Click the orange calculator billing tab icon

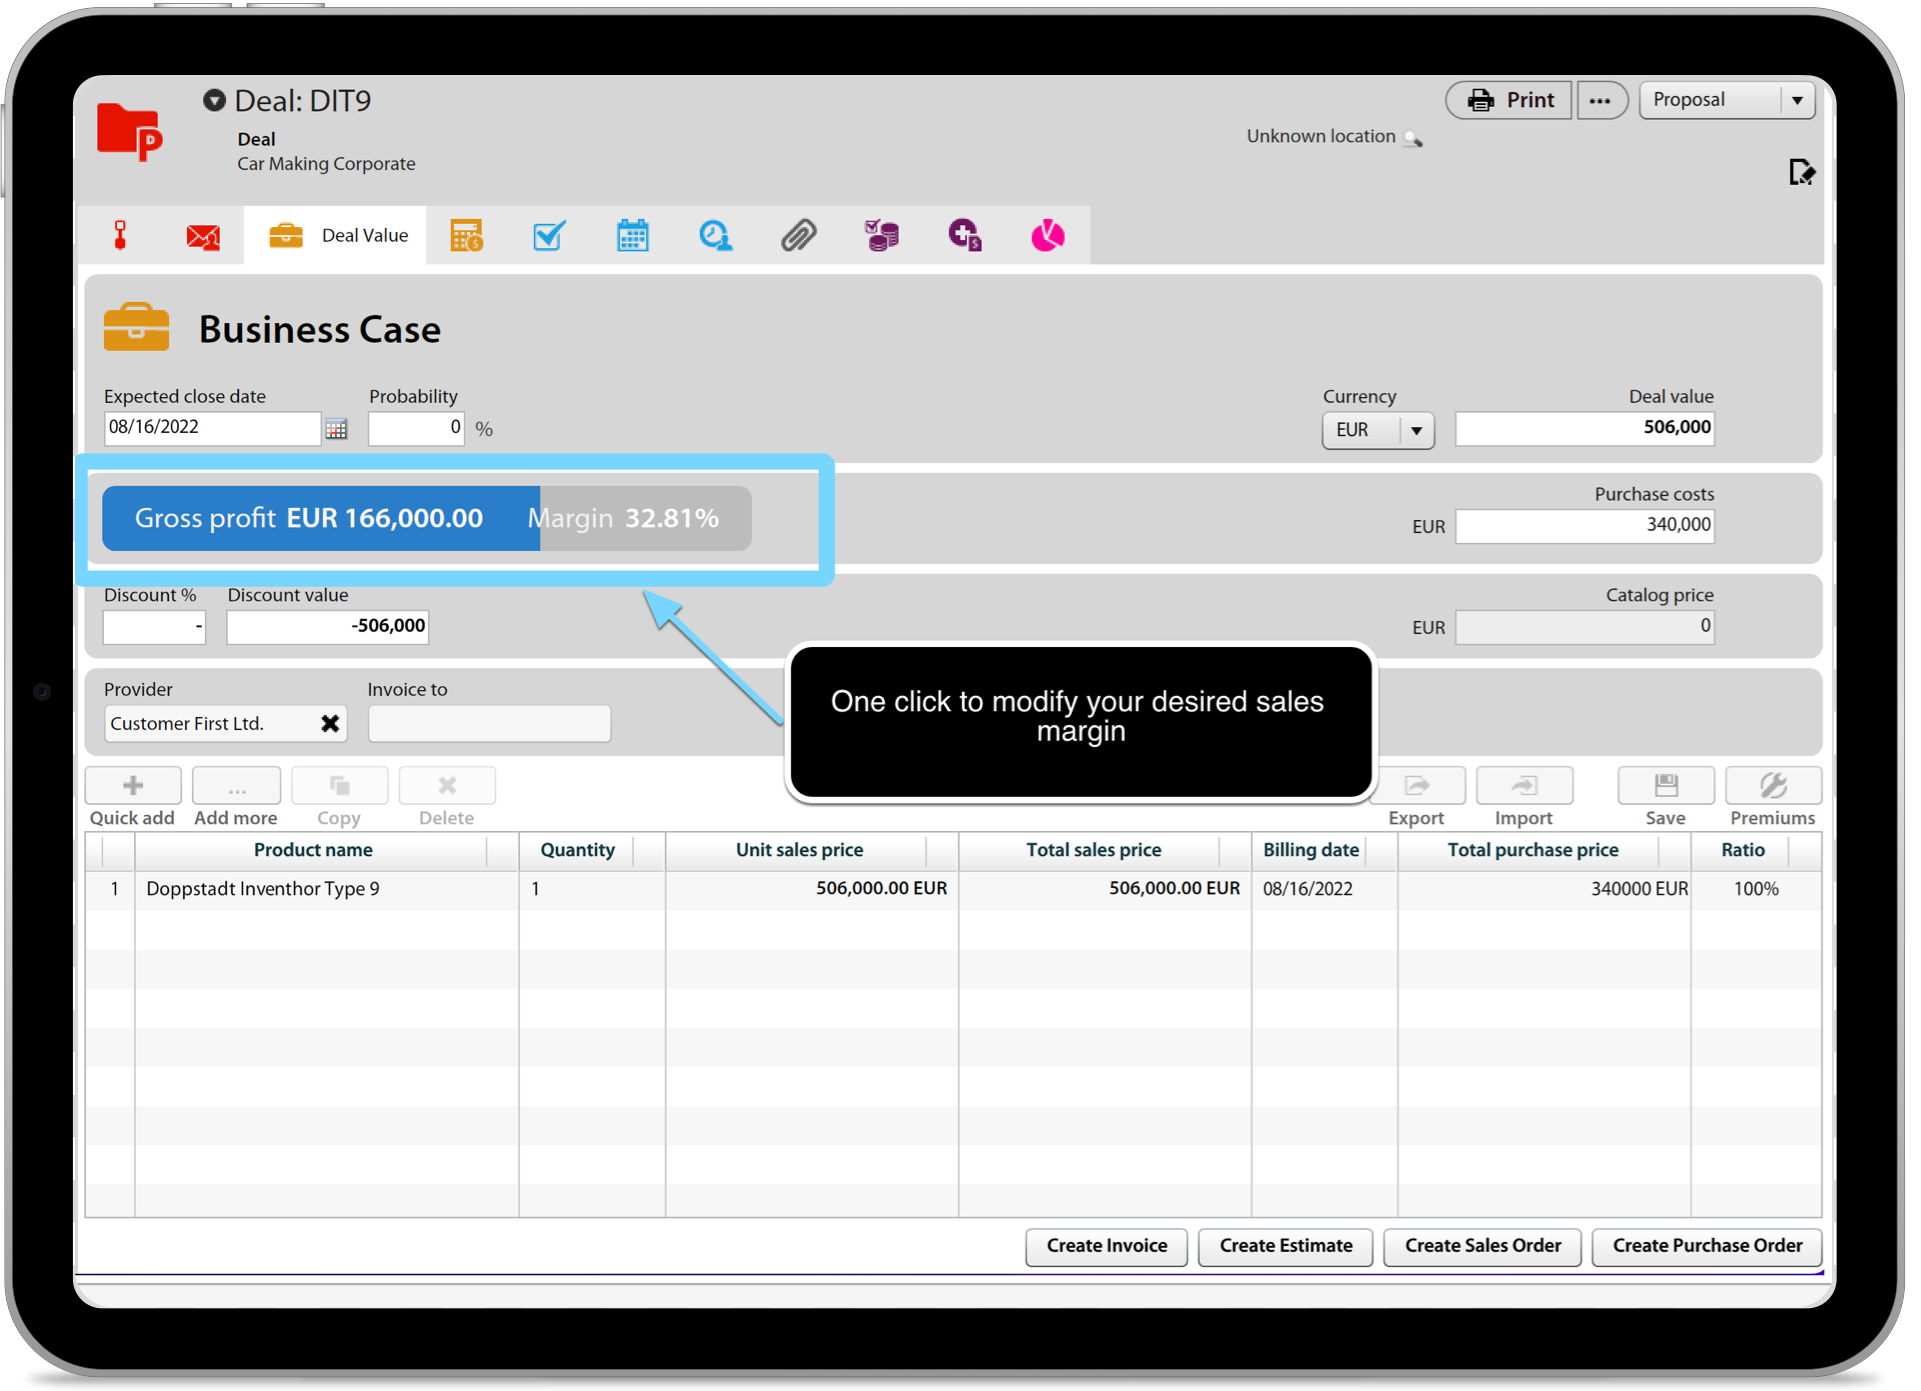[466, 236]
